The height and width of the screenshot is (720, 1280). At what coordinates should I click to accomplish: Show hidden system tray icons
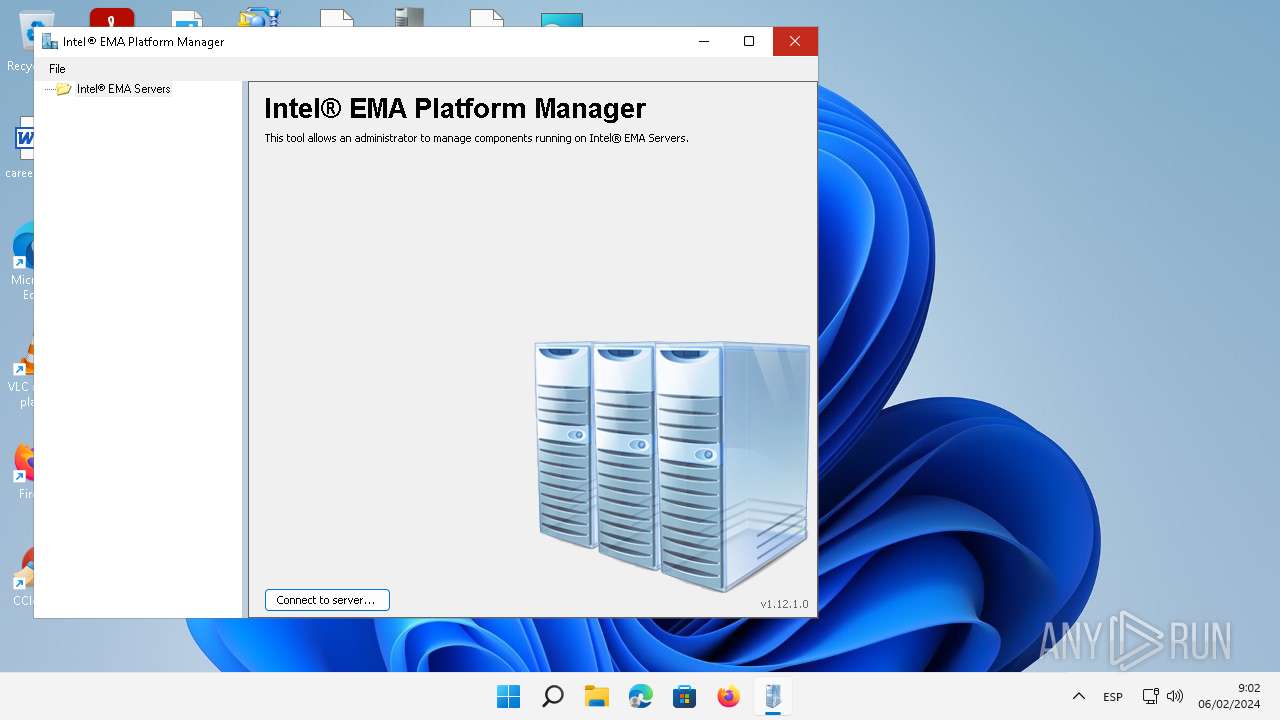1078,696
